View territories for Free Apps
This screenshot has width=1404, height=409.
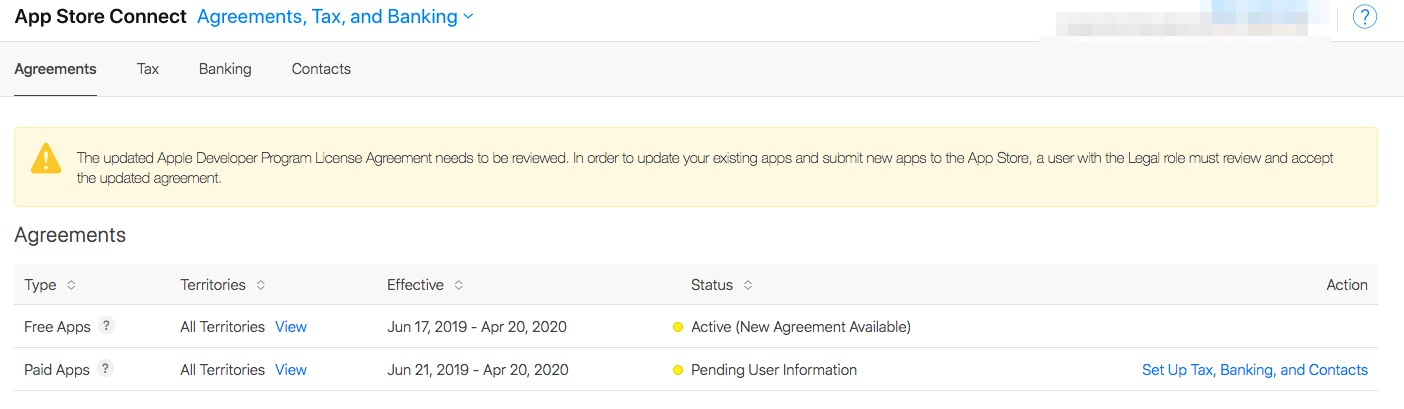(x=291, y=327)
